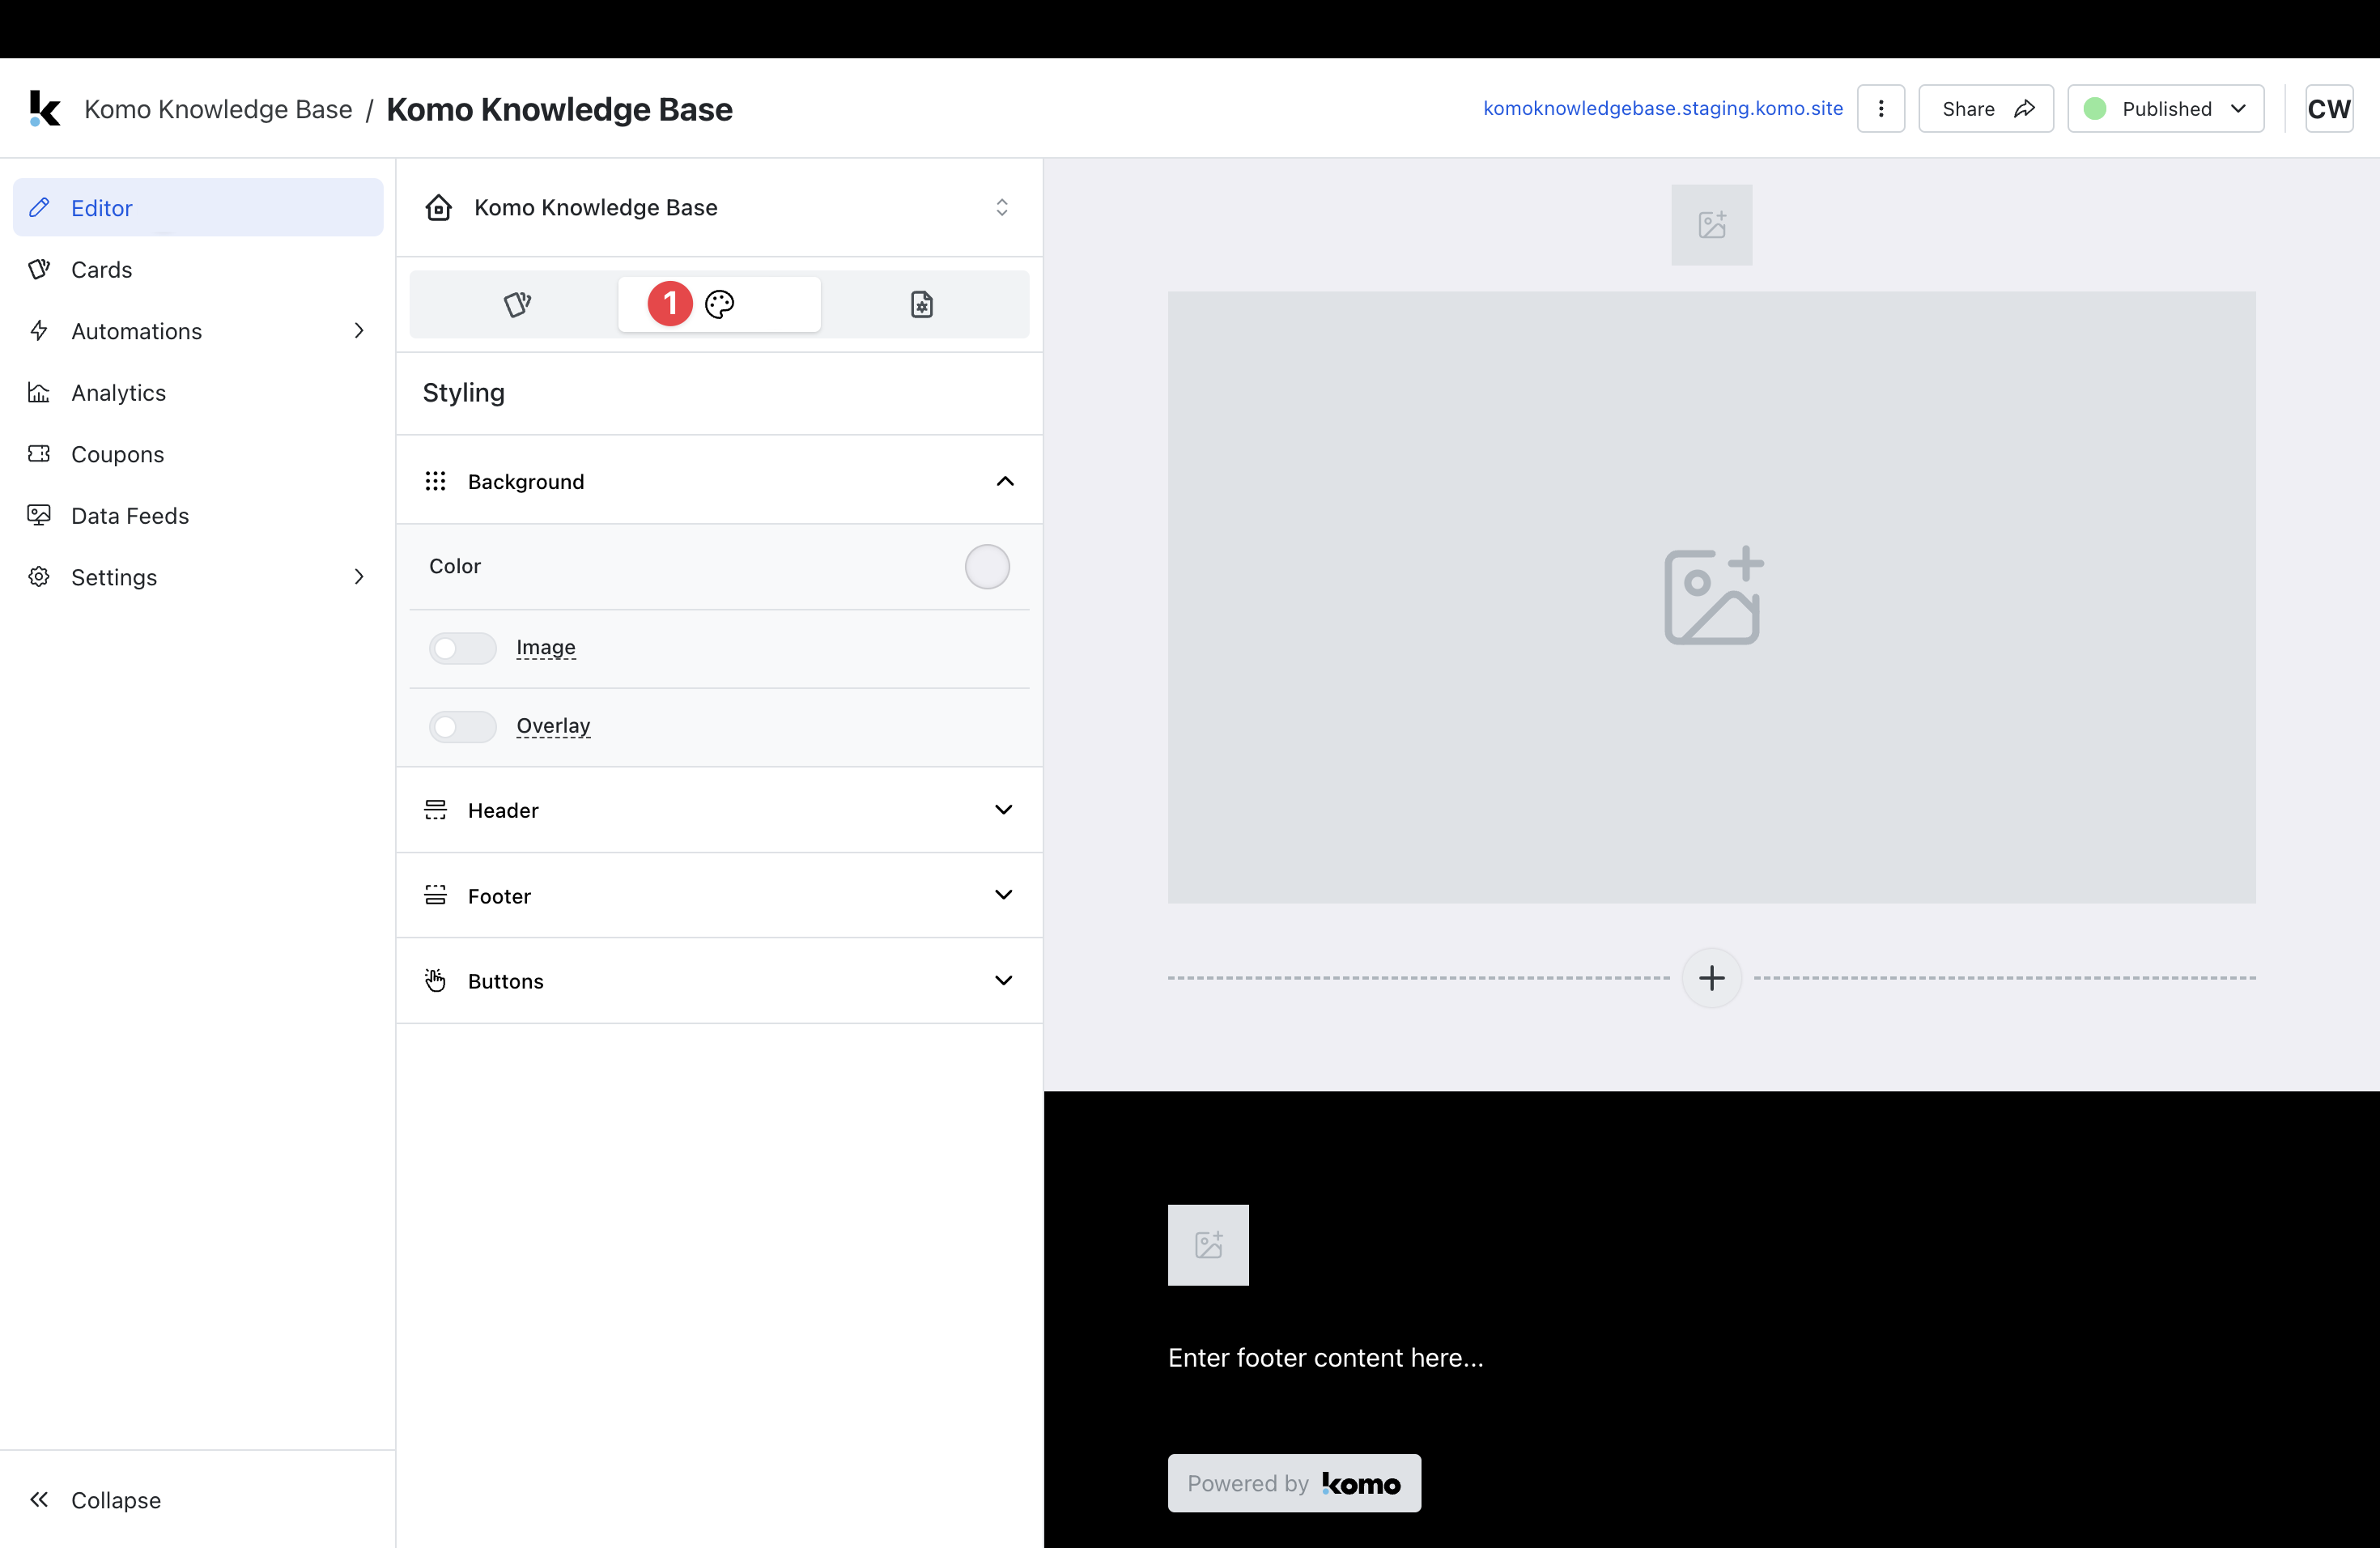
Task: Enable the background Overlay toggle
Action: point(462,726)
